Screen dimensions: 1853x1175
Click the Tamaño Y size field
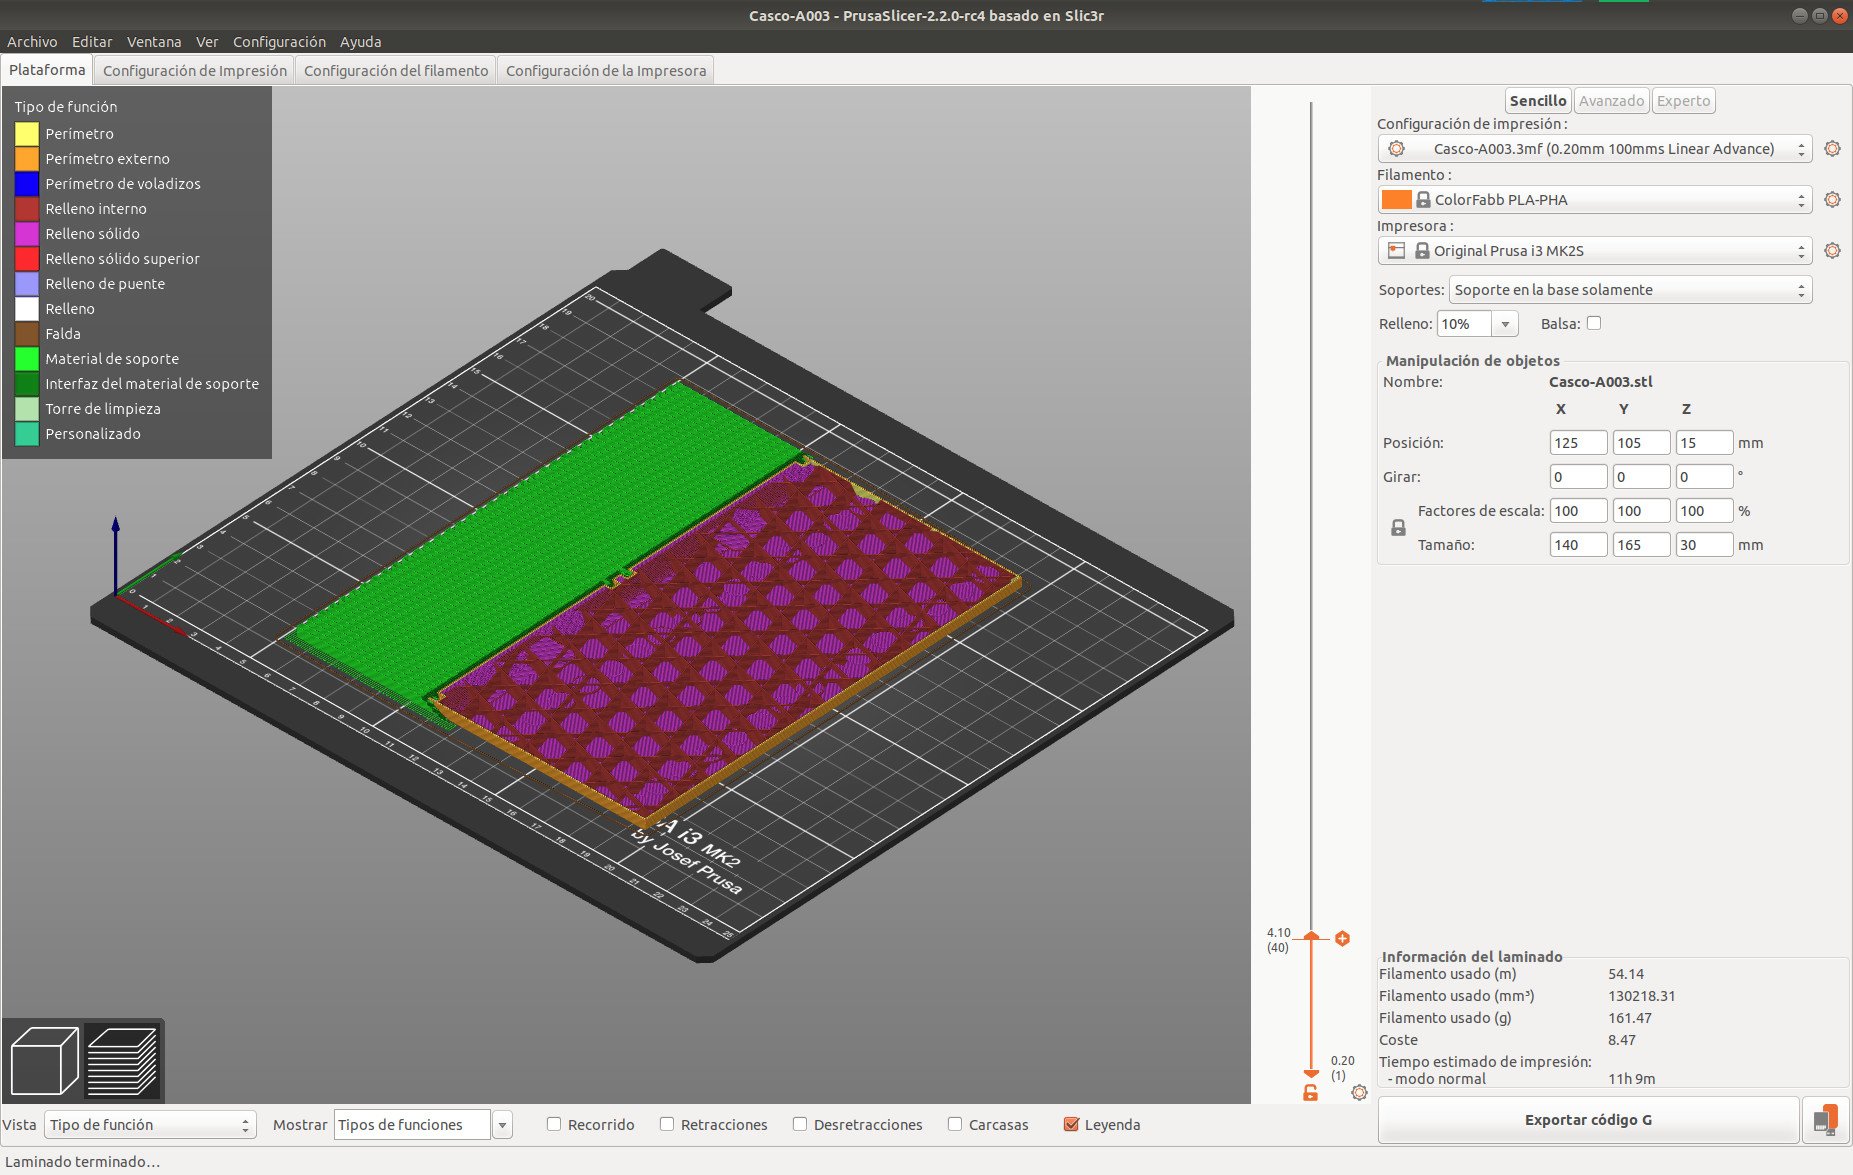point(1641,544)
